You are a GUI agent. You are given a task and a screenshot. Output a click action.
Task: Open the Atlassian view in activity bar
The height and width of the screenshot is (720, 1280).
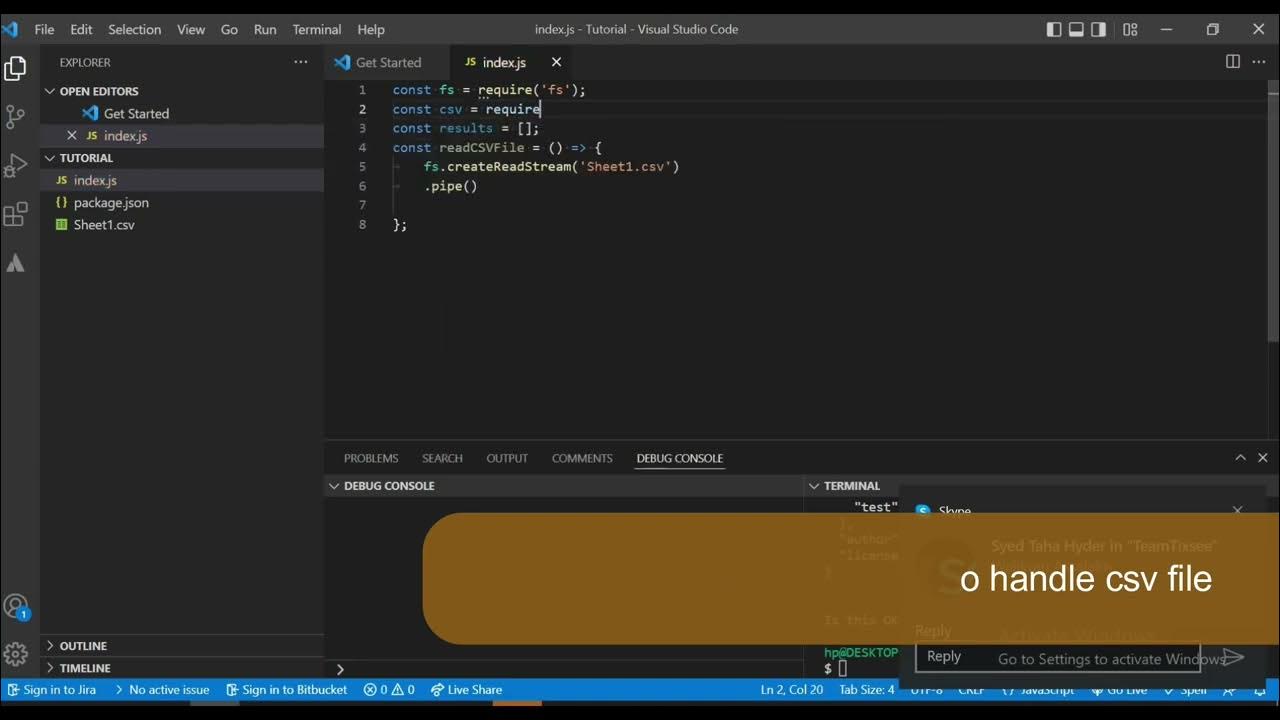point(15,263)
